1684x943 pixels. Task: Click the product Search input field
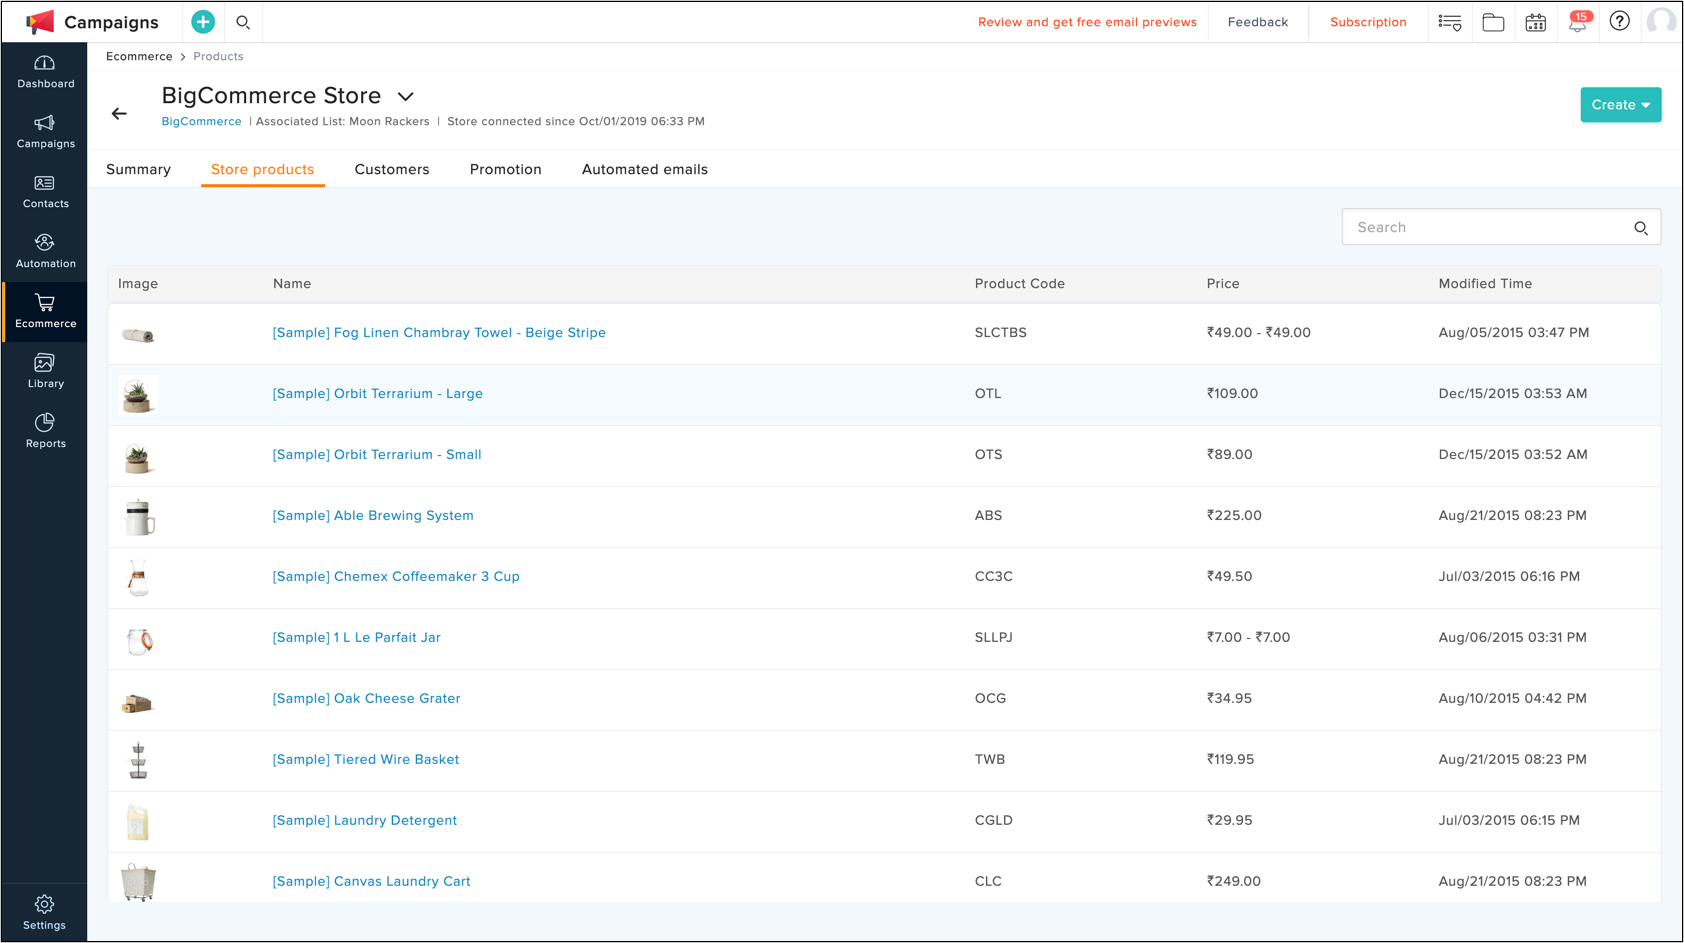pyautogui.click(x=1501, y=227)
